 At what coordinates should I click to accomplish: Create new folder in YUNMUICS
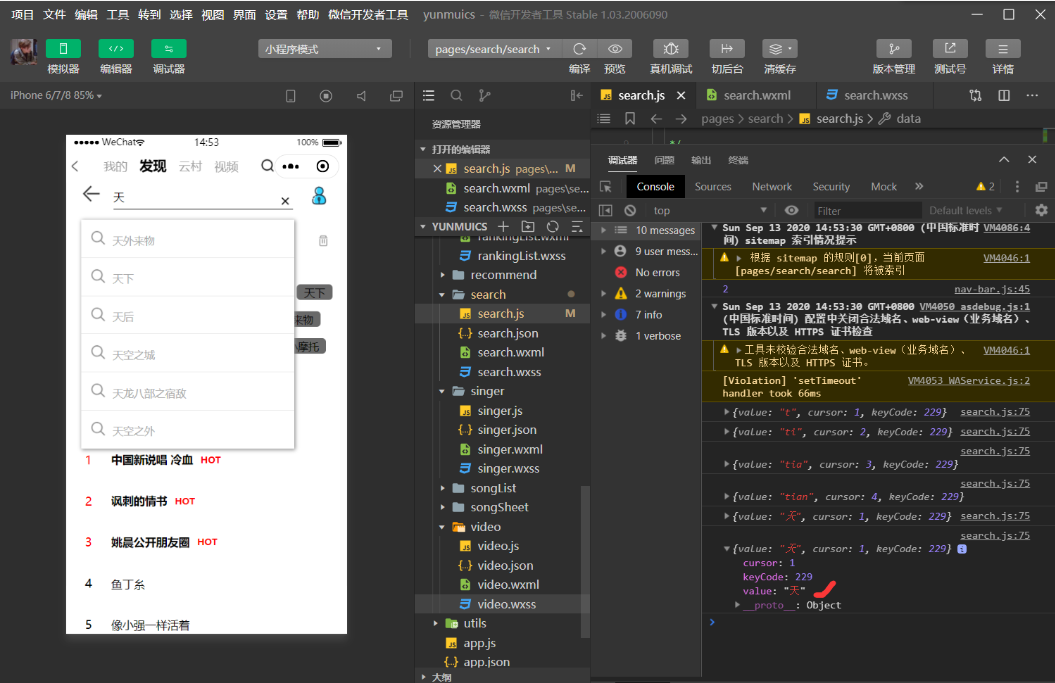pyautogui.click(x=528, y=227)
